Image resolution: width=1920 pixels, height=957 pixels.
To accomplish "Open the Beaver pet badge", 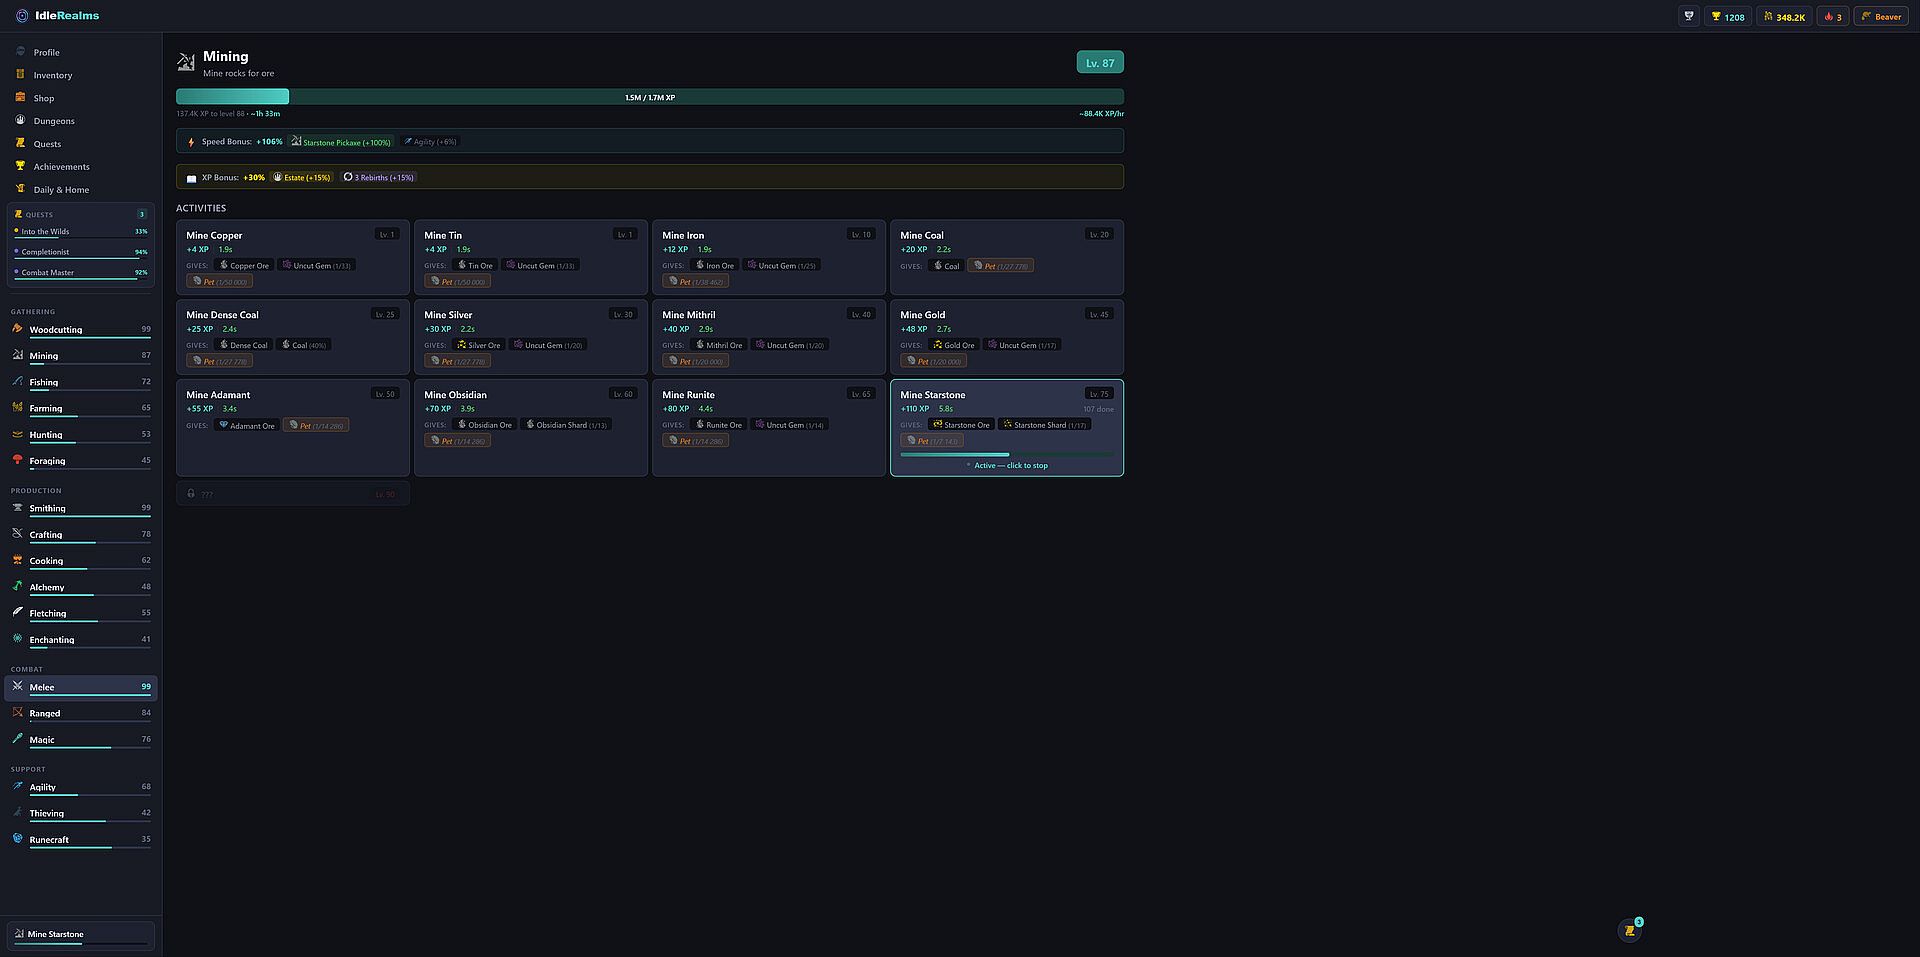I will 1881,16.
